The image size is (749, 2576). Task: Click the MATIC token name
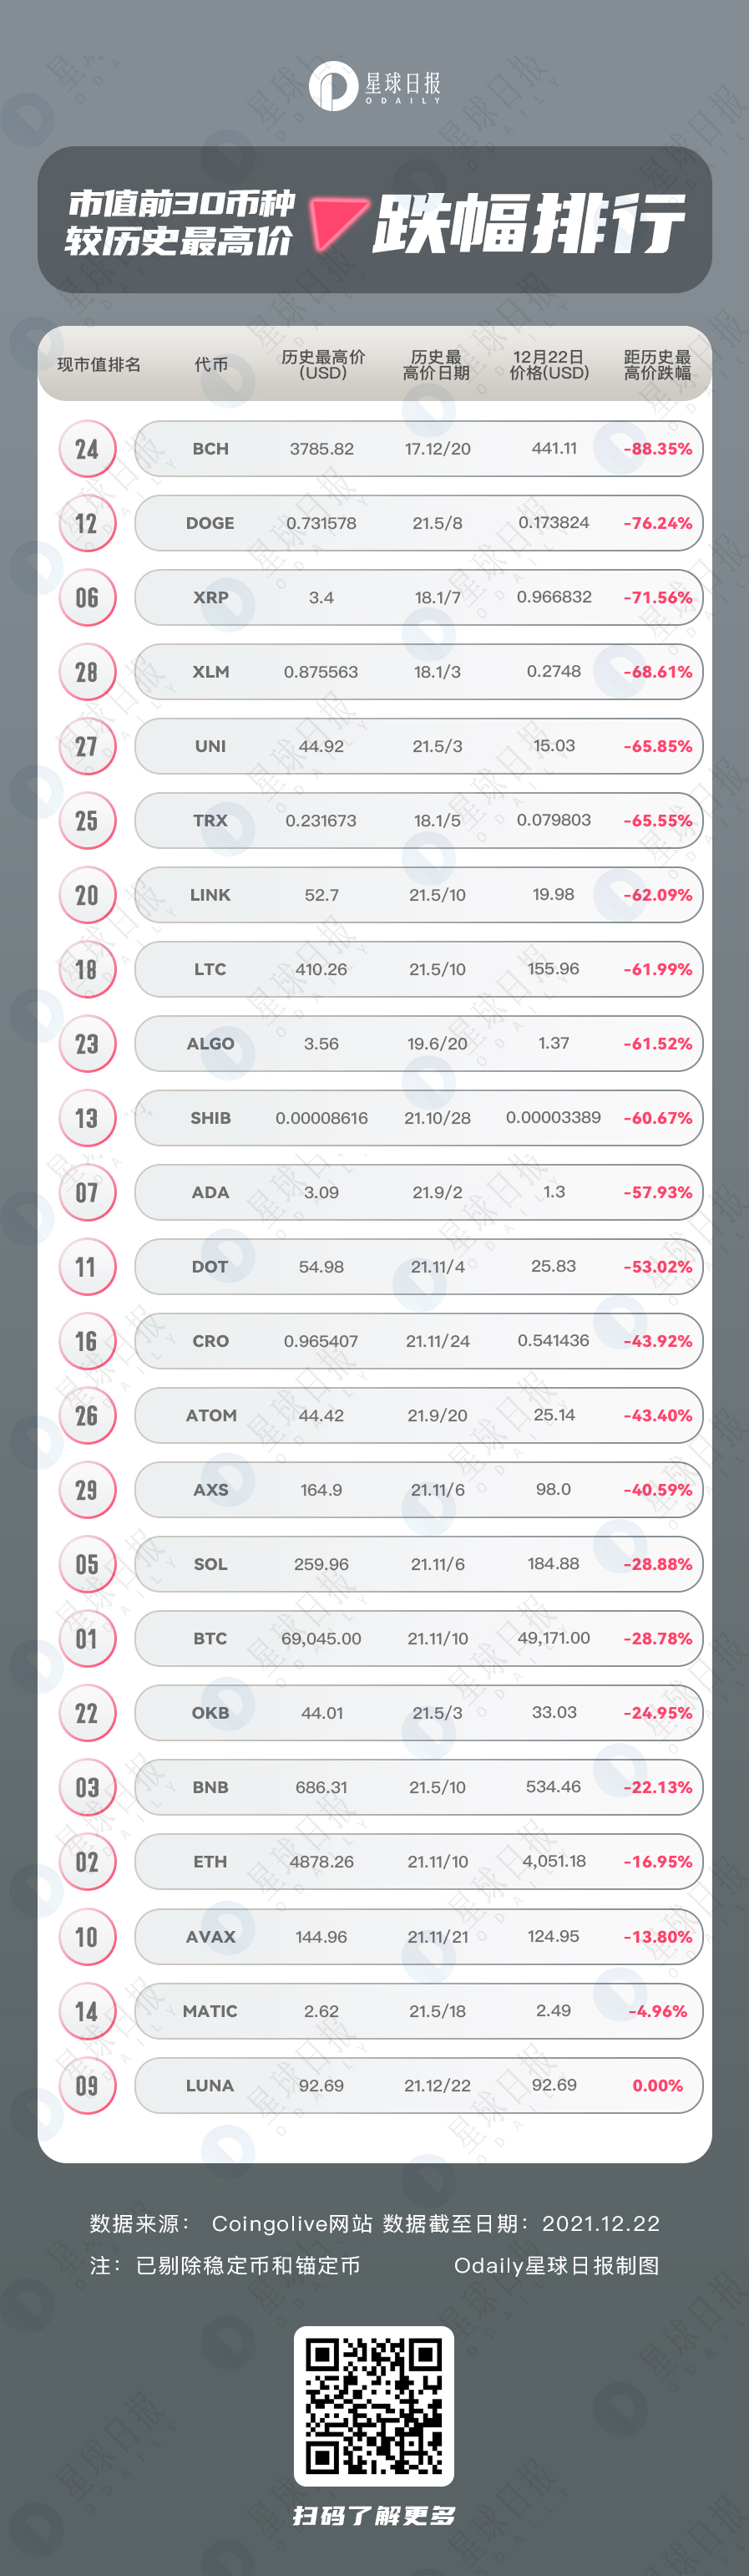[x=210, y=2011]
